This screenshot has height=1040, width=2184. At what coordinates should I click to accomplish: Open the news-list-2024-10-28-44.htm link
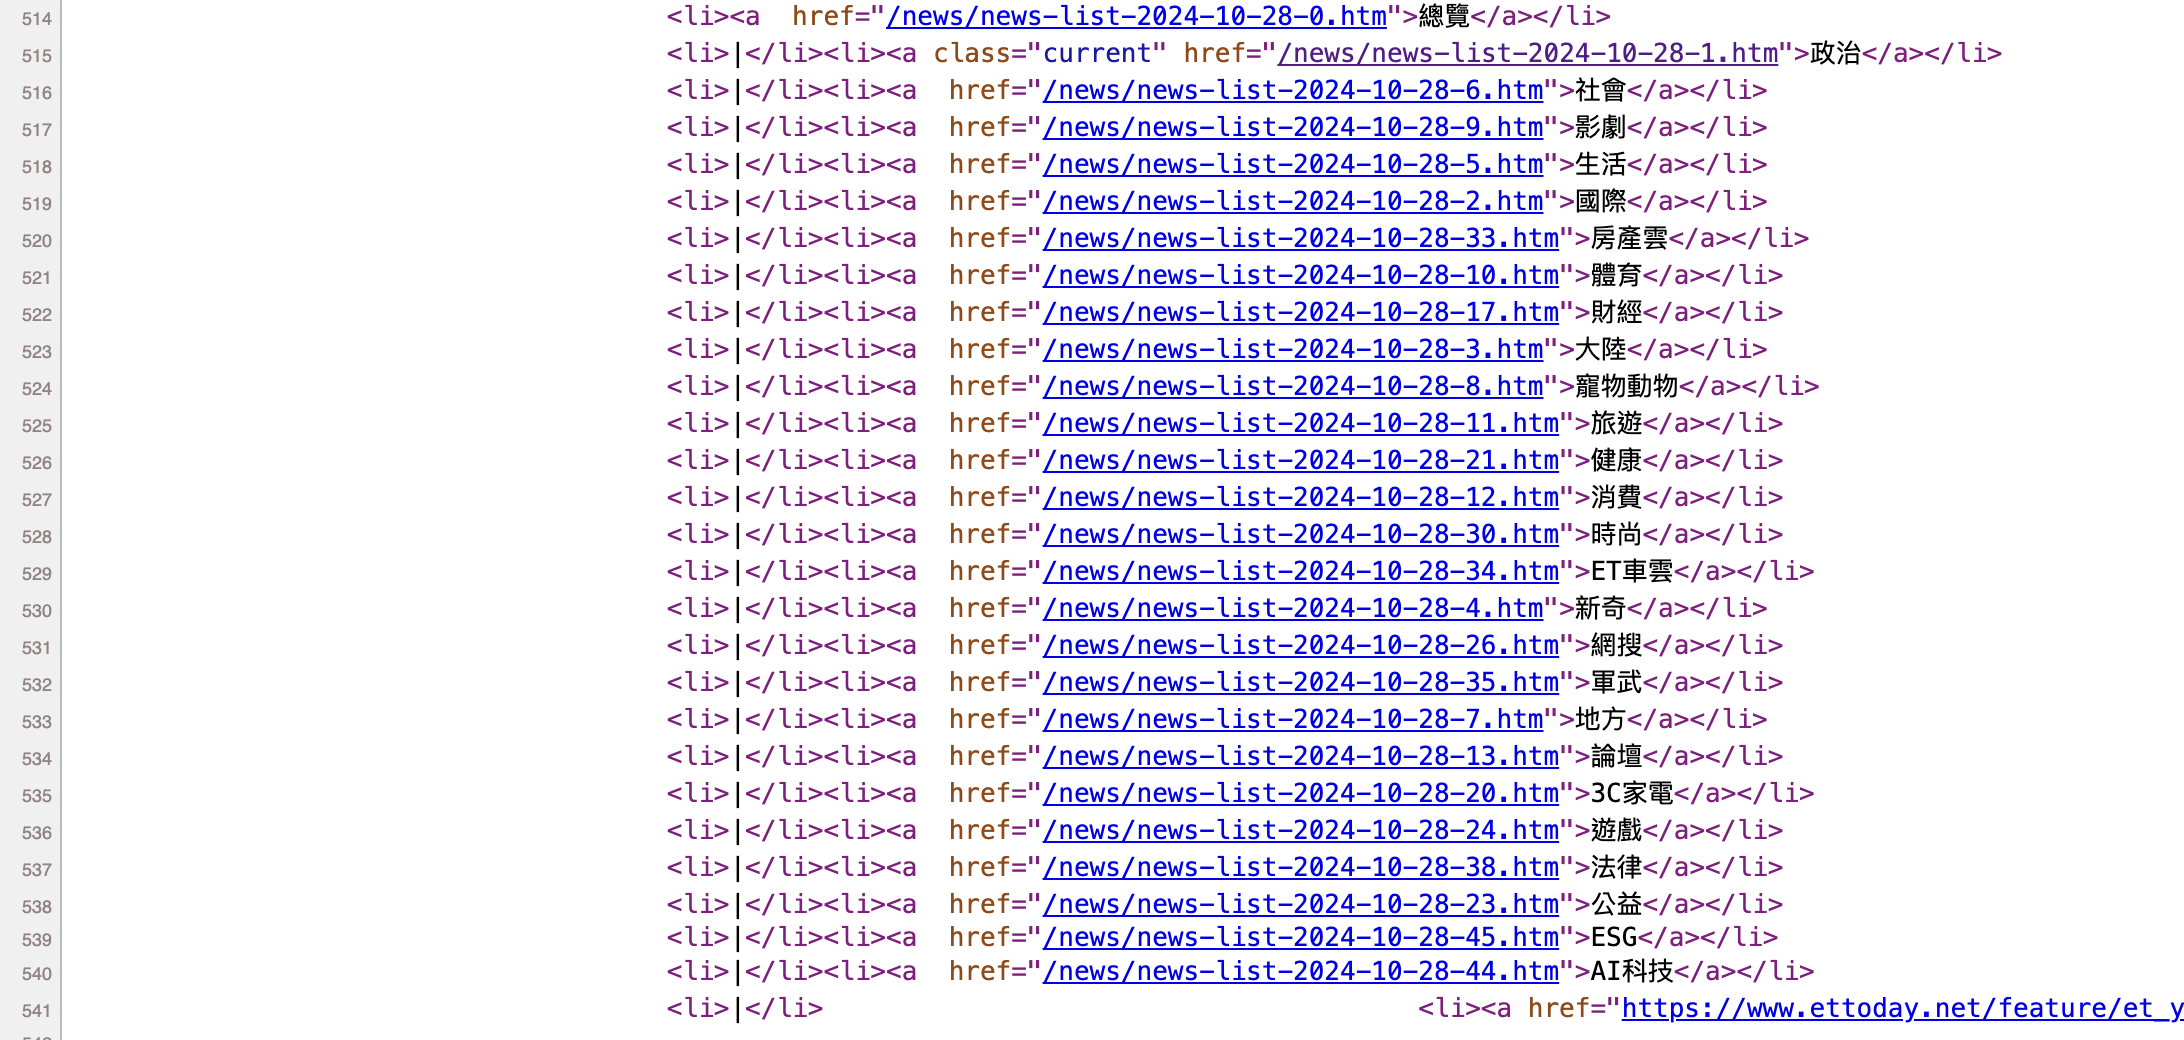pyautogui.click(x=1300, y=972)
